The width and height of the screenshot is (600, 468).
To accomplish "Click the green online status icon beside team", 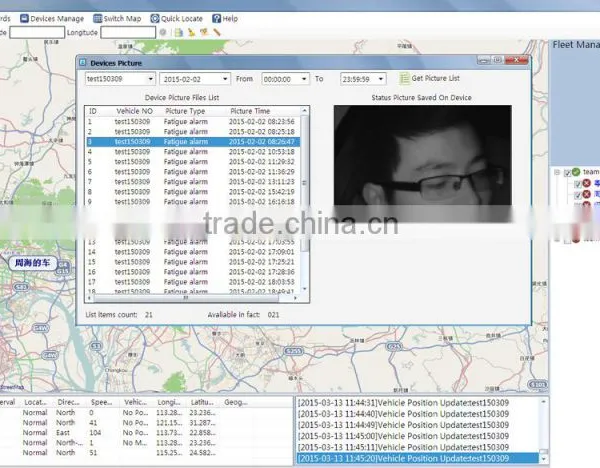I will [576, 172].
